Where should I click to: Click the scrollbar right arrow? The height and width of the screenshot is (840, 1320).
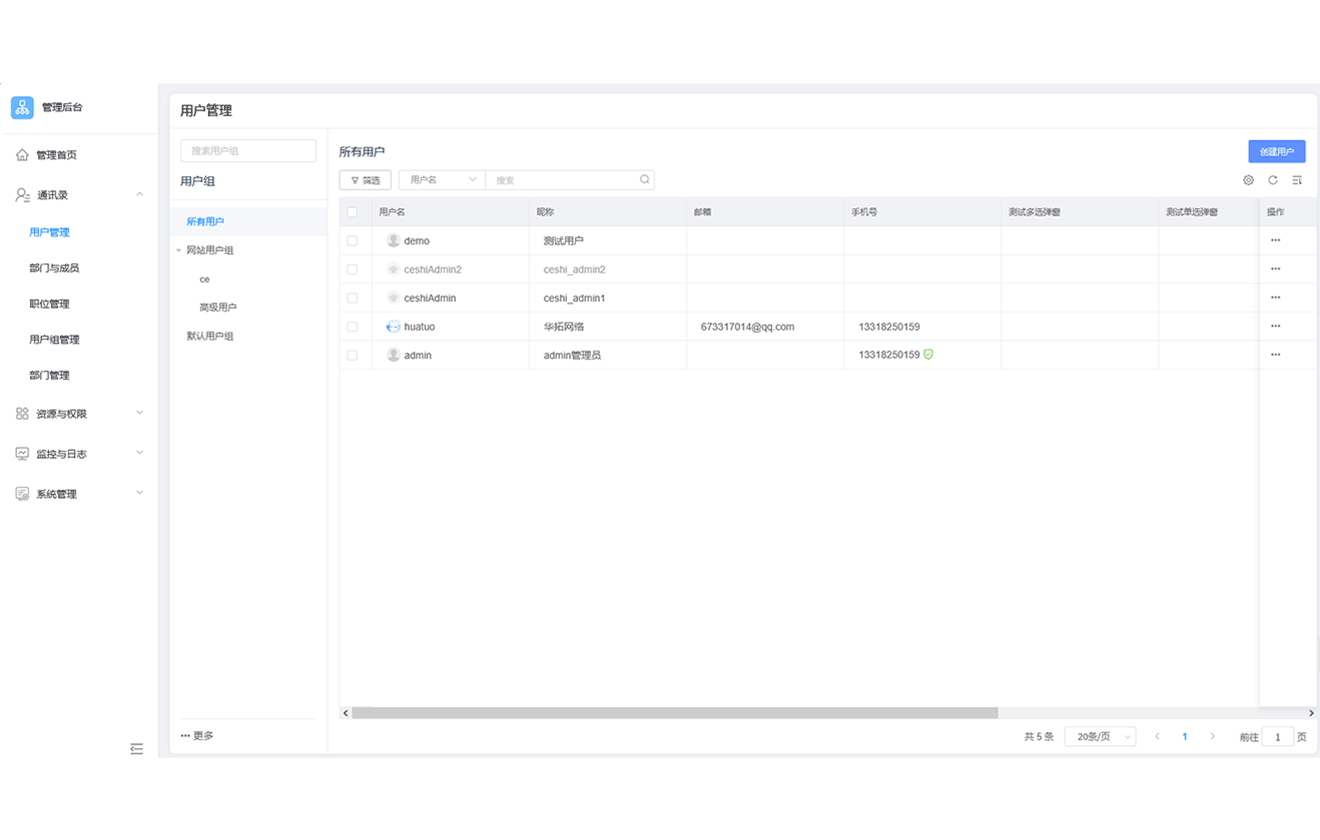coord(1311,713)
